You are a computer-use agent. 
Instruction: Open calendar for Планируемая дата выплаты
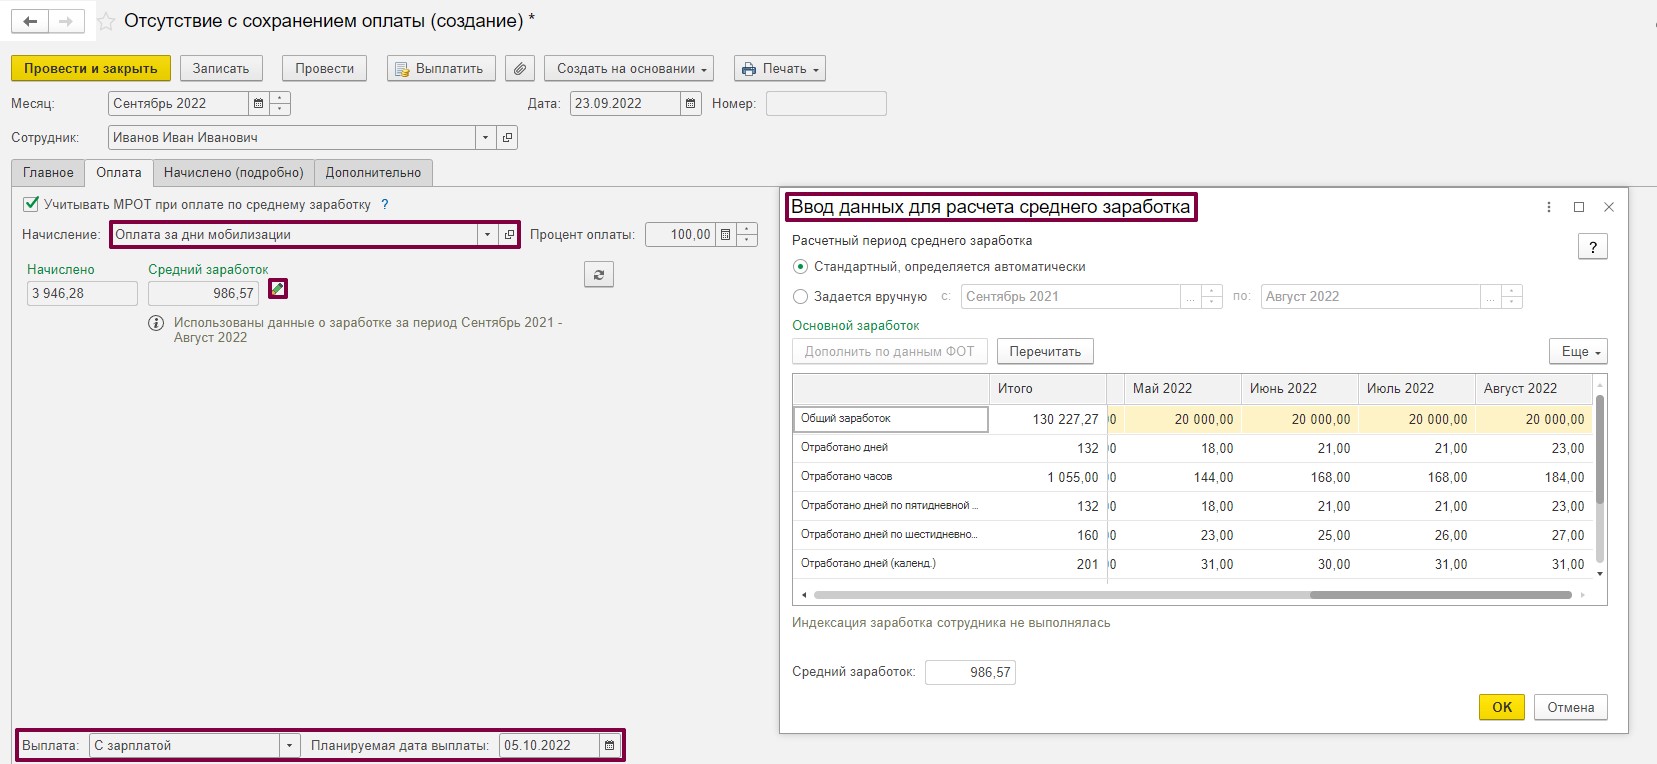610,745
